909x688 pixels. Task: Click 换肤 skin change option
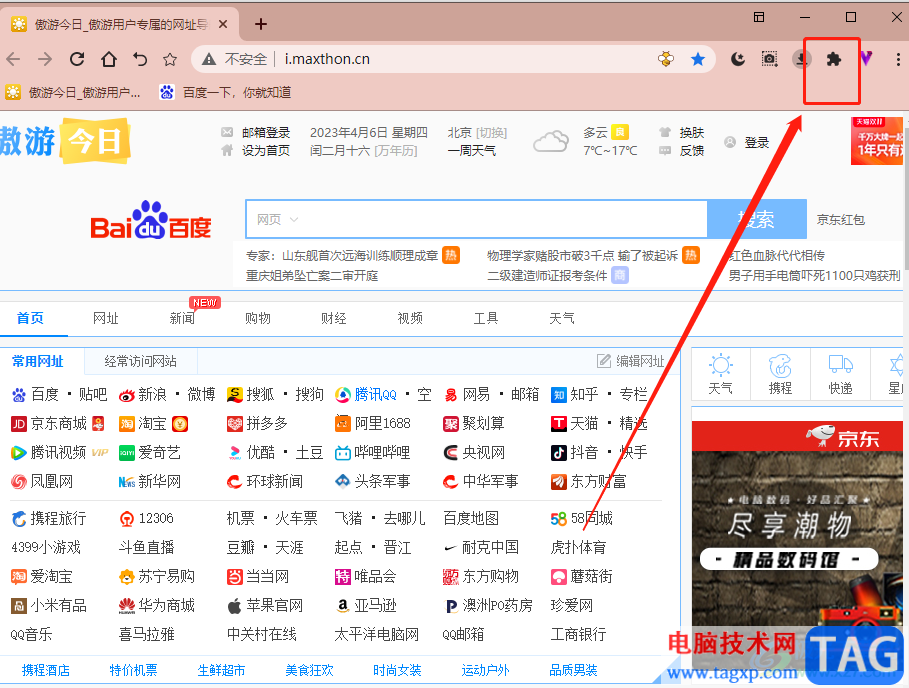[692, 133]
